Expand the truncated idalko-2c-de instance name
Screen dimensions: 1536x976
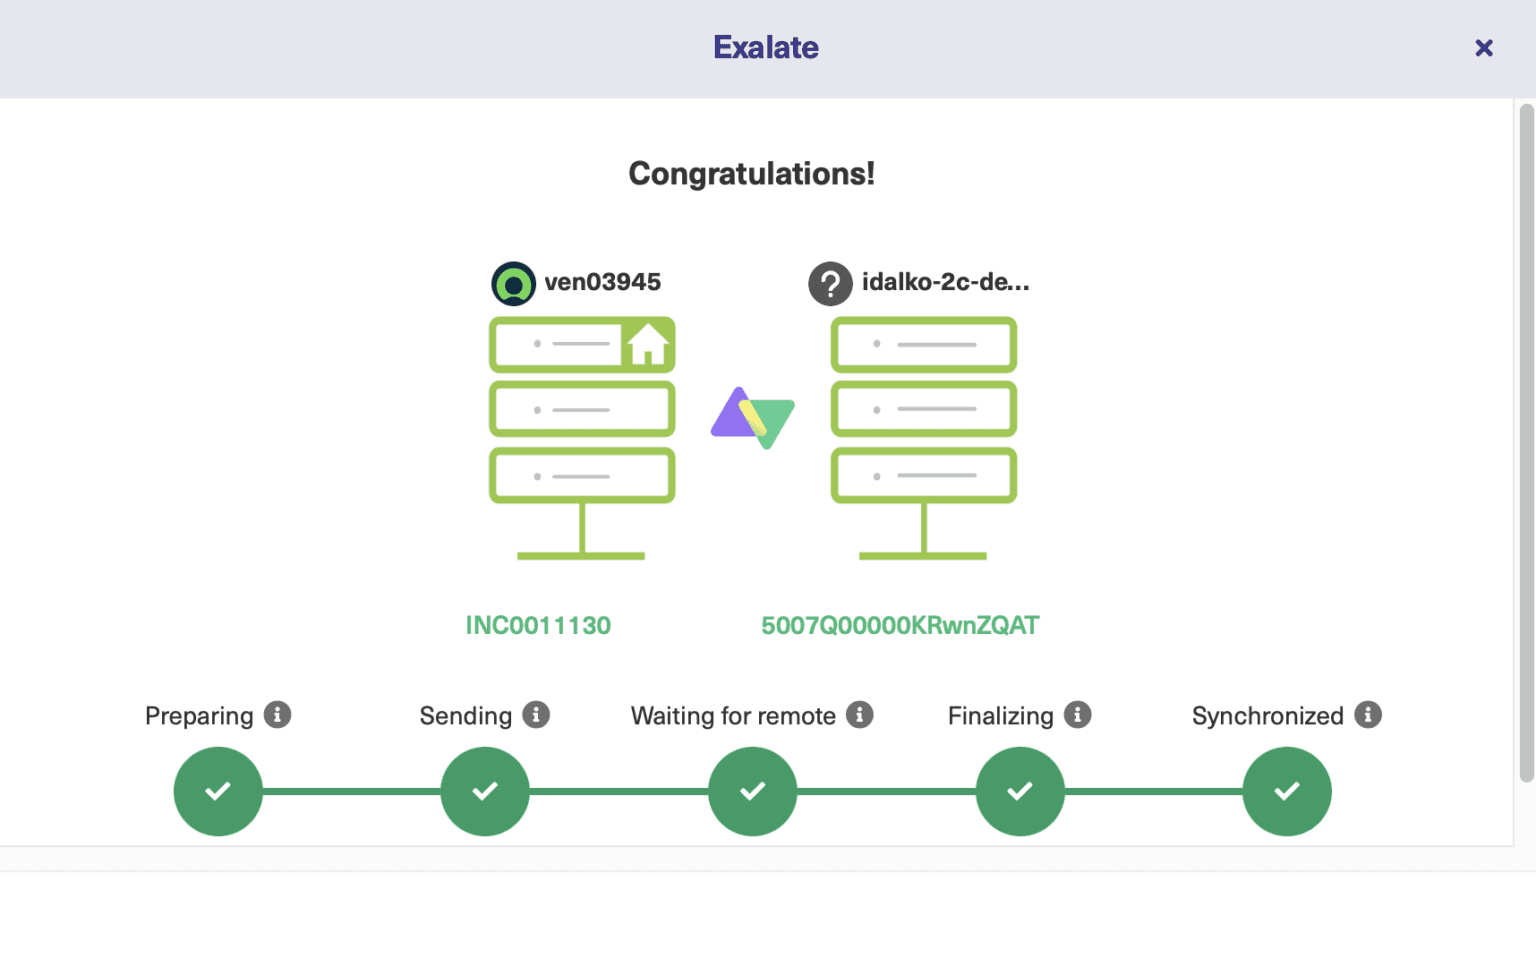945,283
